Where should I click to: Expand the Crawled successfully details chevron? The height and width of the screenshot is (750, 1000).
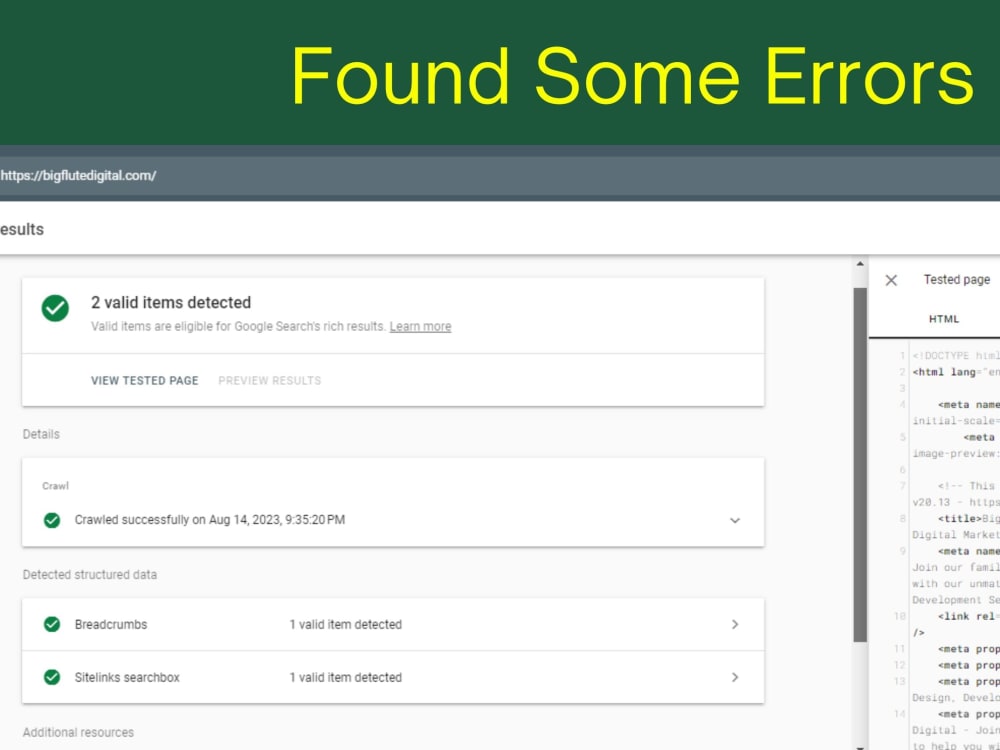click(x=735, y=520)
